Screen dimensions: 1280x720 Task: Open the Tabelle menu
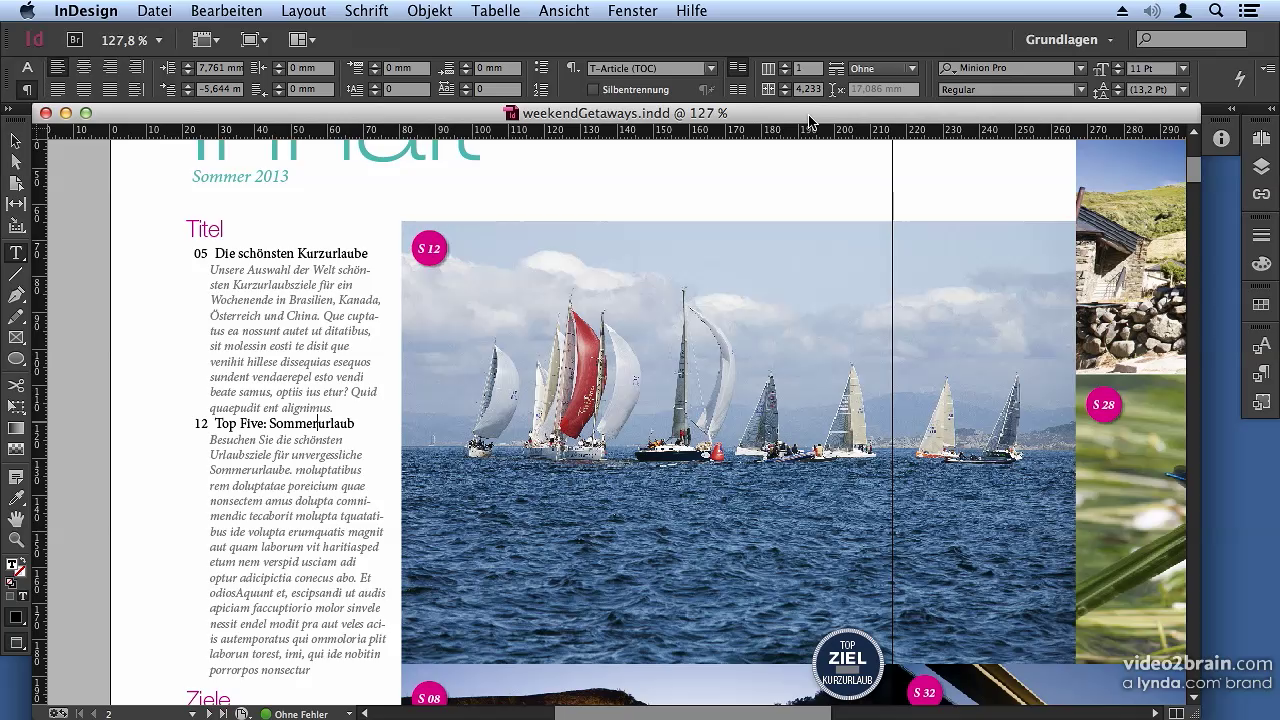coord(496,11)
